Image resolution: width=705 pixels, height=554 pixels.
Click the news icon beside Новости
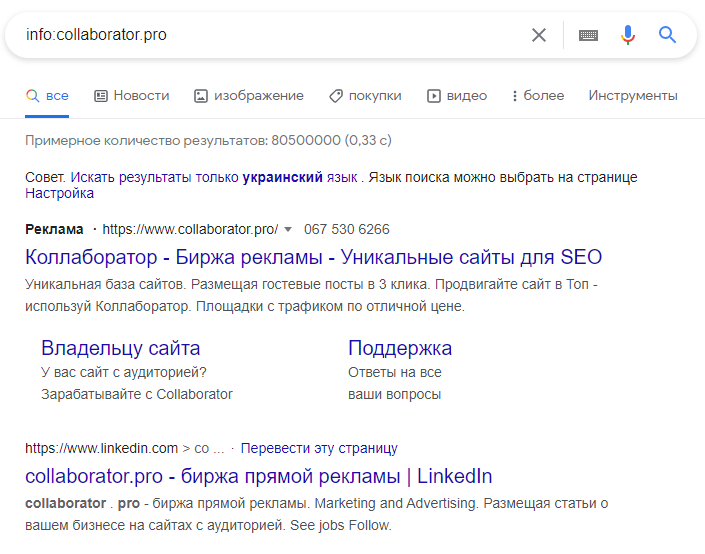click(x=100, y=96)
